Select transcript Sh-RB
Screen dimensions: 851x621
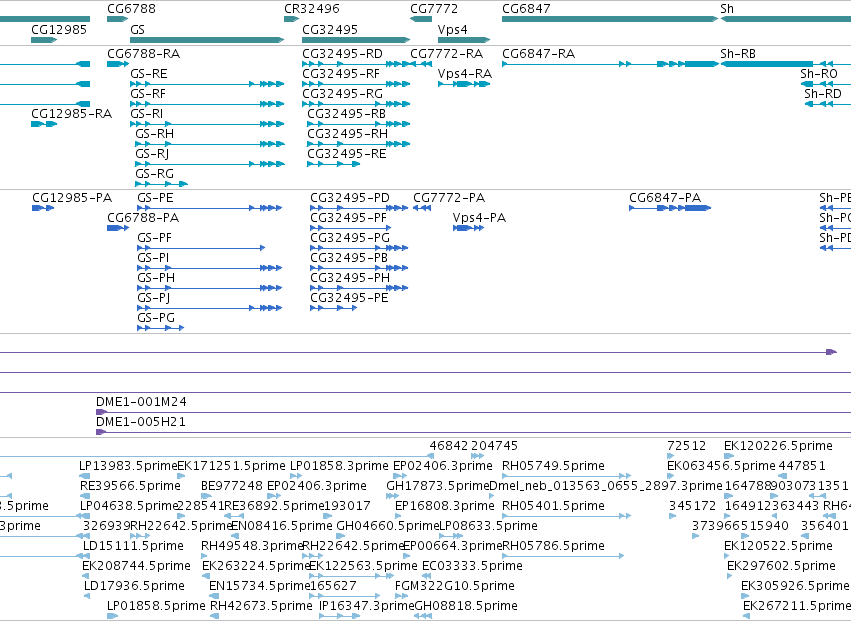tap(785, 64)
